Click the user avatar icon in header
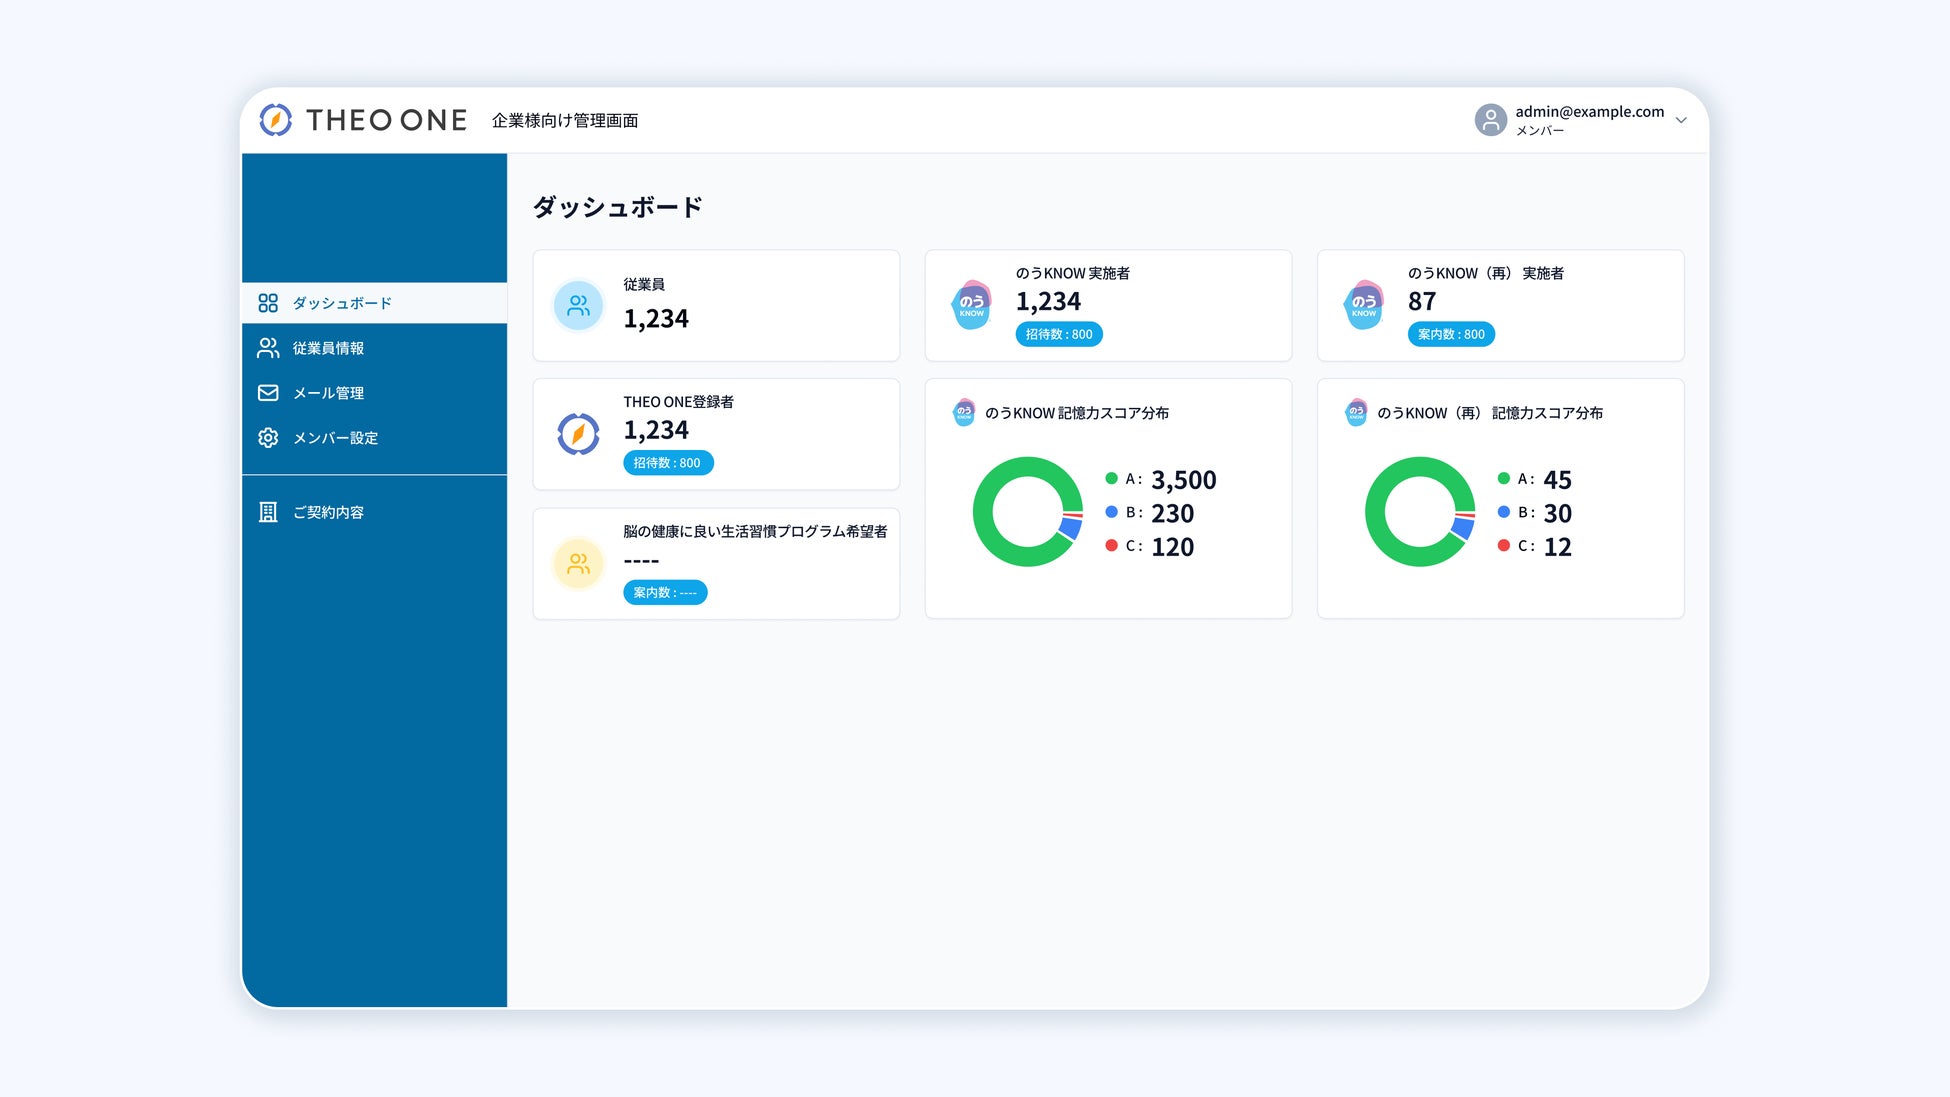Image resolution: width=1950 pixels, height=1097 pixels. tap(1490, 120)
